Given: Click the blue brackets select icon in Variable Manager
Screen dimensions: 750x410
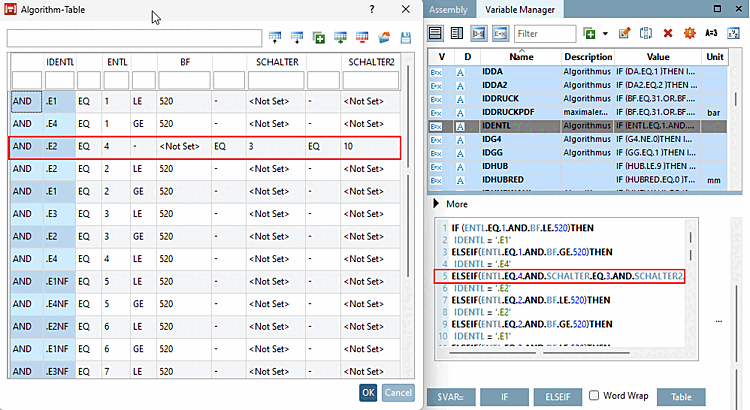Looking at the screenshot, I should [646, 33].
